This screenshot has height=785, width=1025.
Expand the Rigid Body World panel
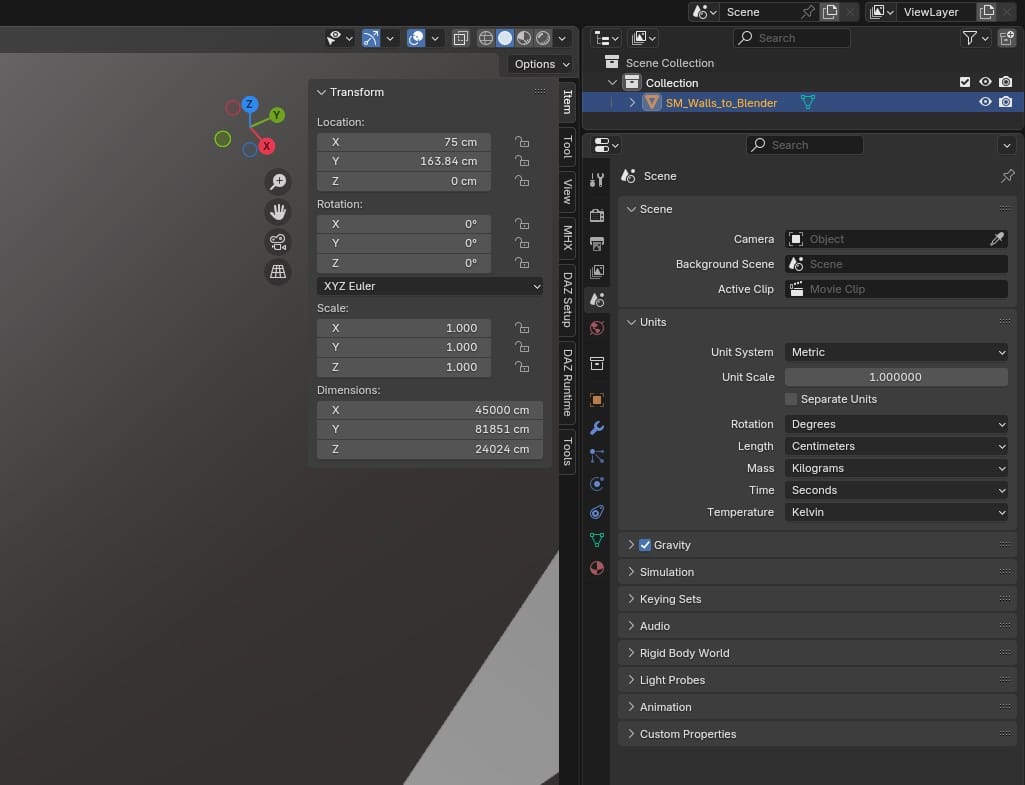tap(684, 653)
